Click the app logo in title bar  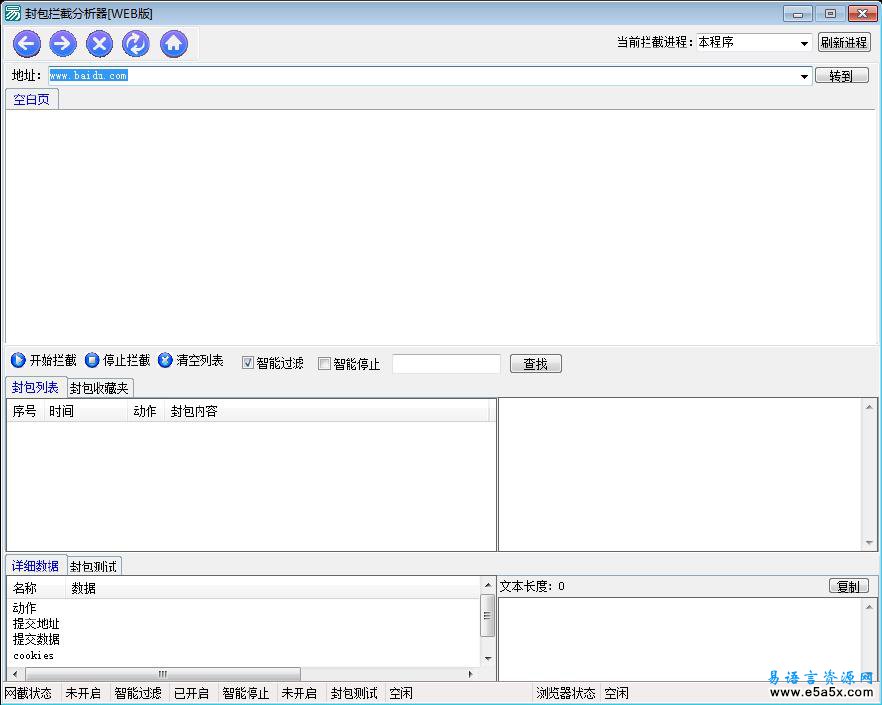coord(12,14)
